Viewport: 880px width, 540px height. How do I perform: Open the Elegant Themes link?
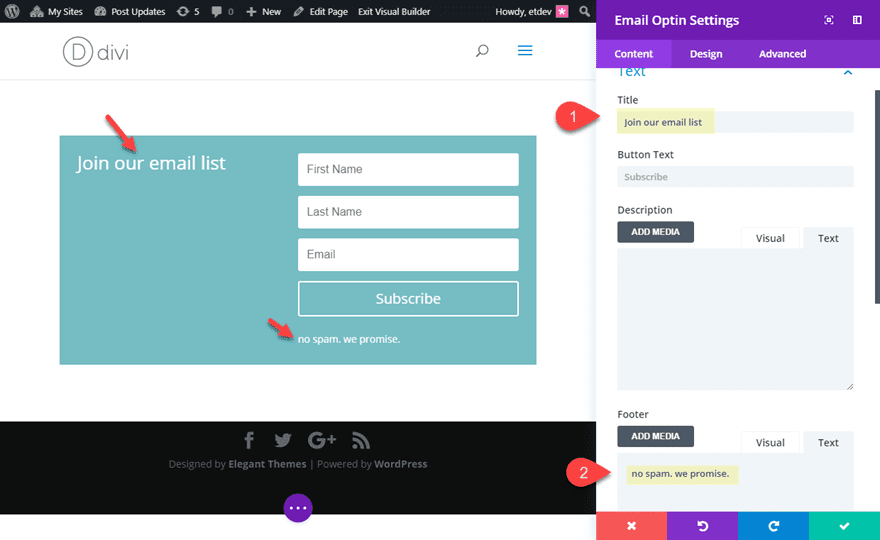tap(267, 464)
